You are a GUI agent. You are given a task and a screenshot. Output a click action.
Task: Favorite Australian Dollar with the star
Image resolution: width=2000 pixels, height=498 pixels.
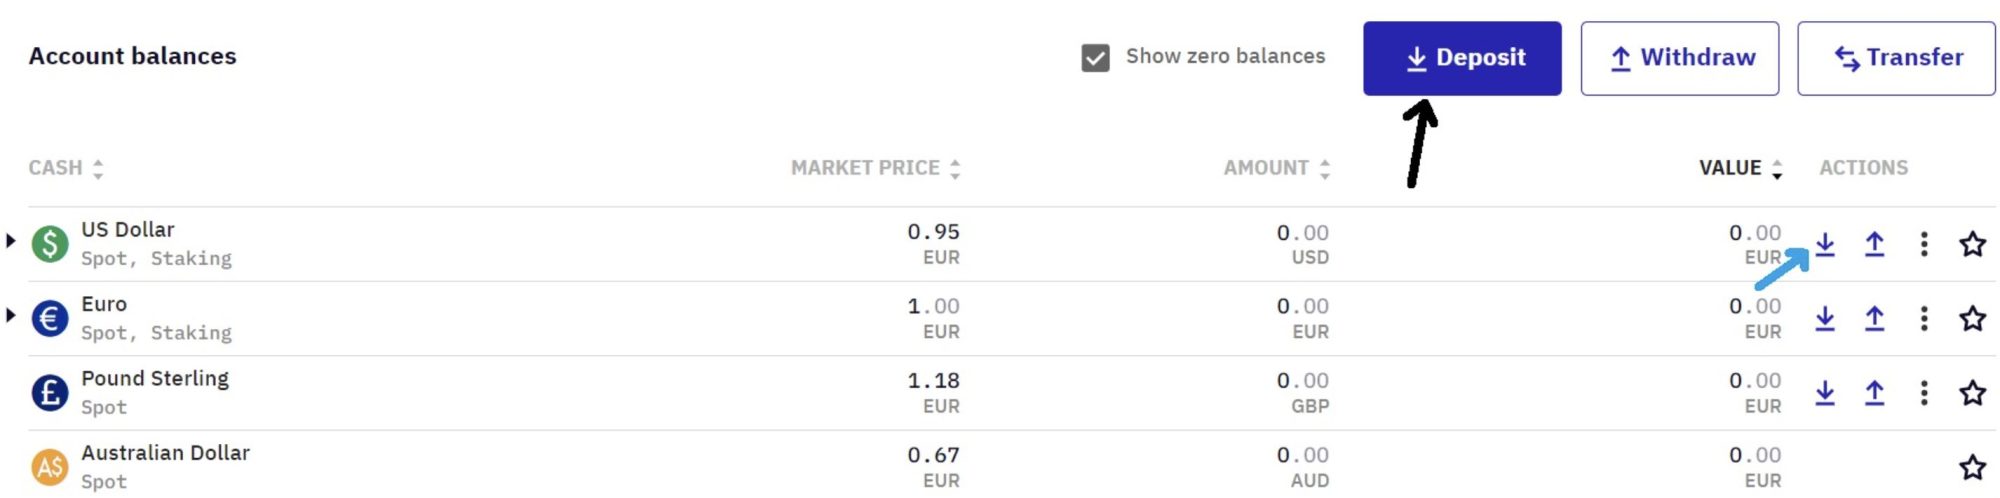pyautogui.click(x=1972, y=467)
